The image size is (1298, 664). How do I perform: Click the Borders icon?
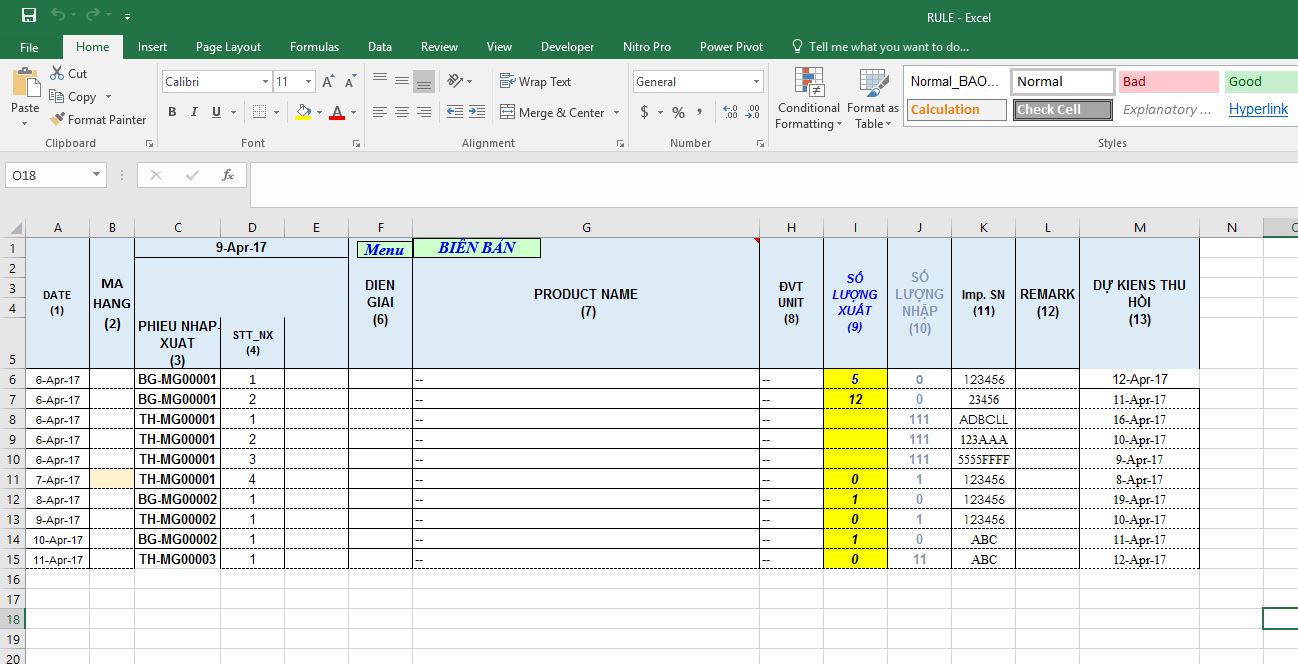[x=259, y=113]
